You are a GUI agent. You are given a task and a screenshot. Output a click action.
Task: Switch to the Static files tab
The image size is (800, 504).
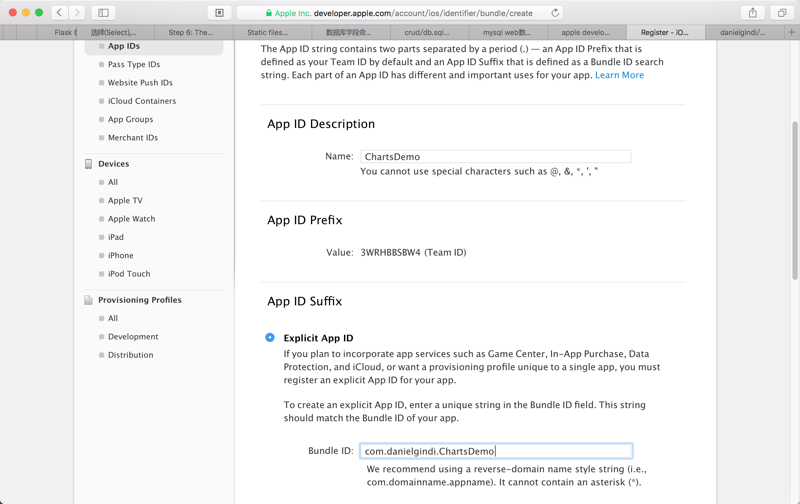pos(267,32)
